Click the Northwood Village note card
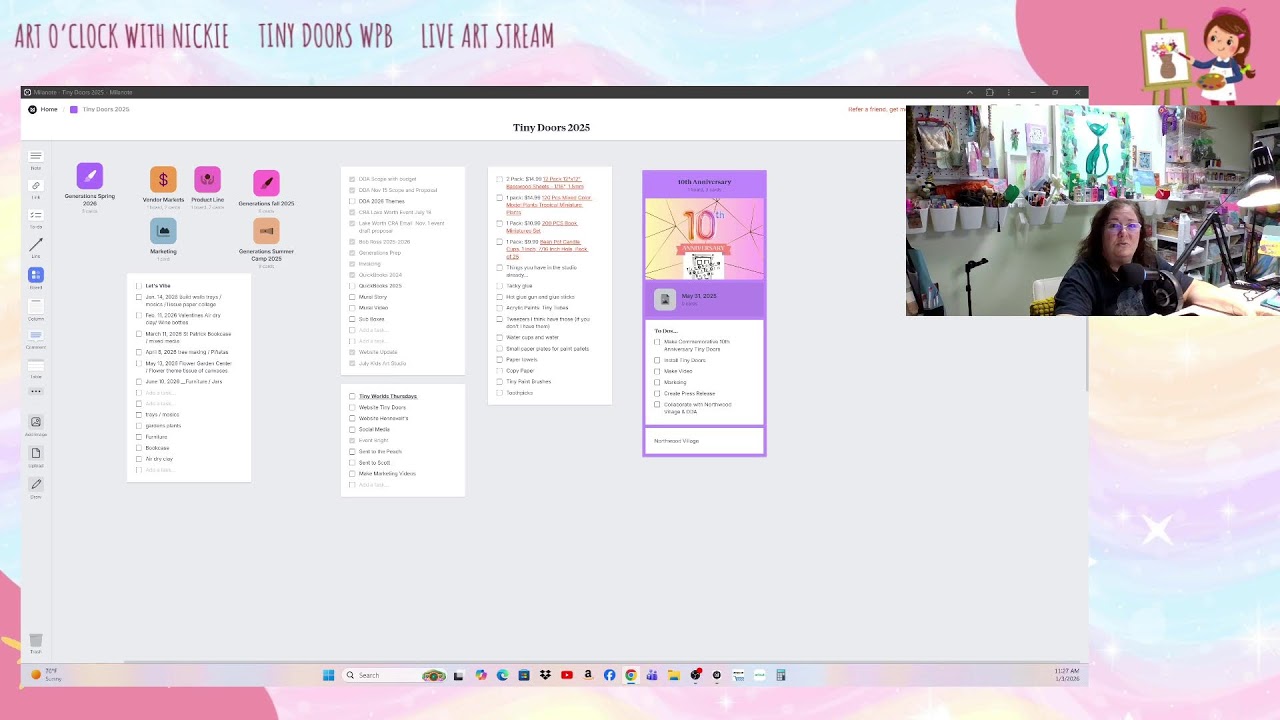The image size is (1280, 720). point(704,441)
